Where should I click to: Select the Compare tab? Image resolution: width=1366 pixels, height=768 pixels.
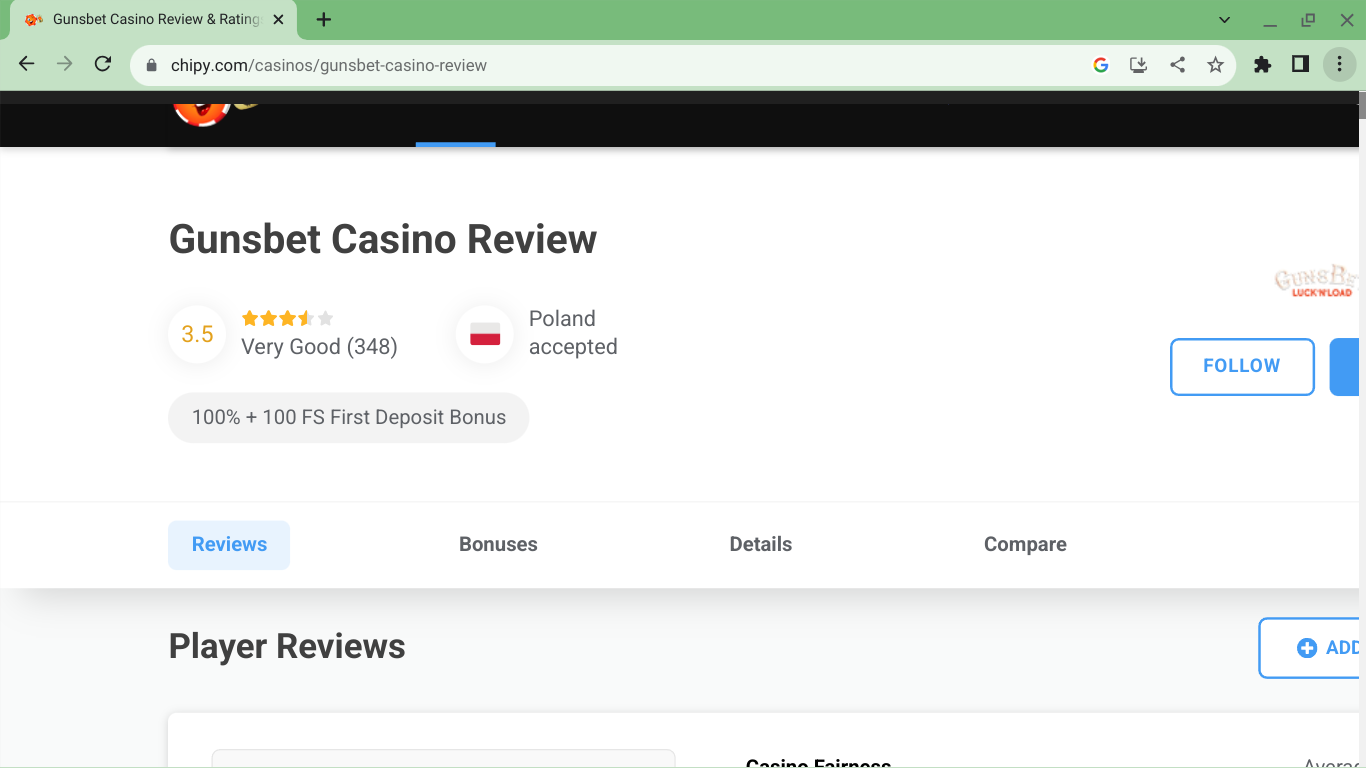tap(1025, 544)
